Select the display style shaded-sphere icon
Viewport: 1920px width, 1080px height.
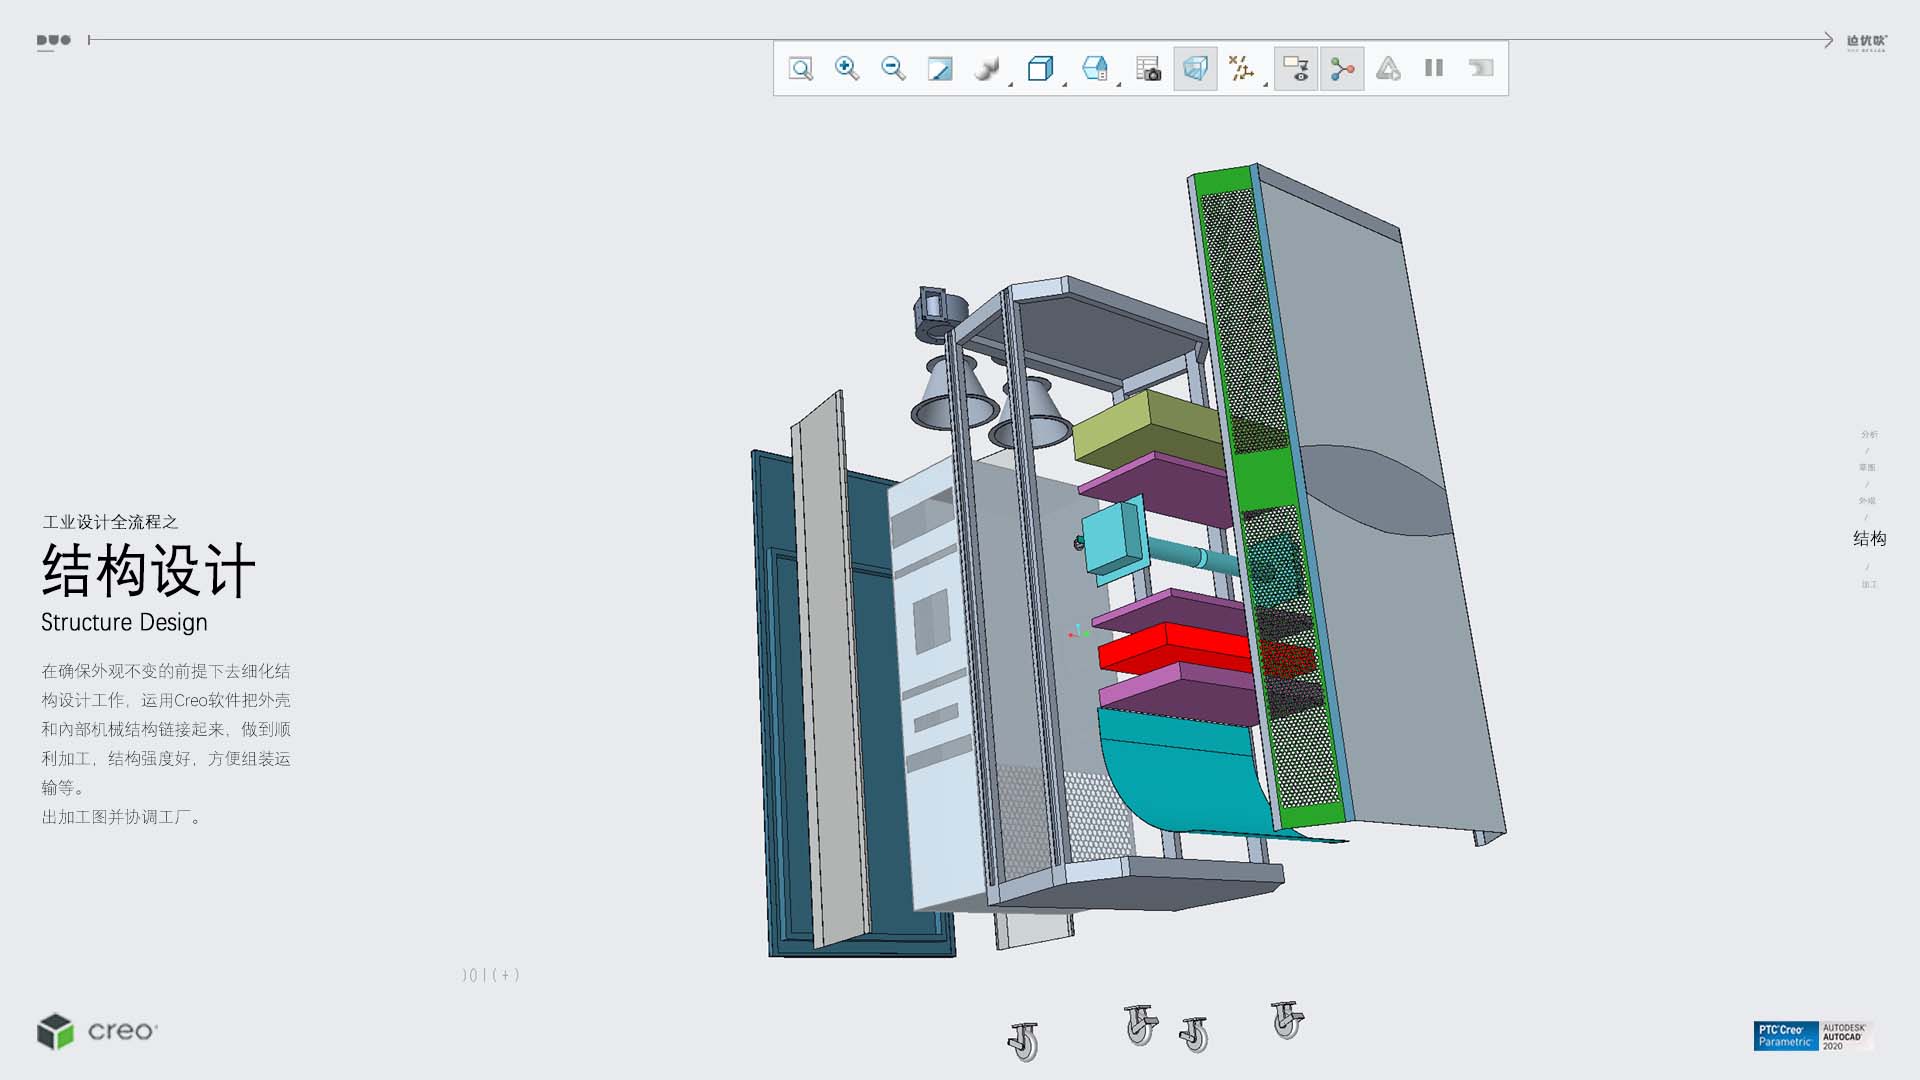tap(987, 69)
